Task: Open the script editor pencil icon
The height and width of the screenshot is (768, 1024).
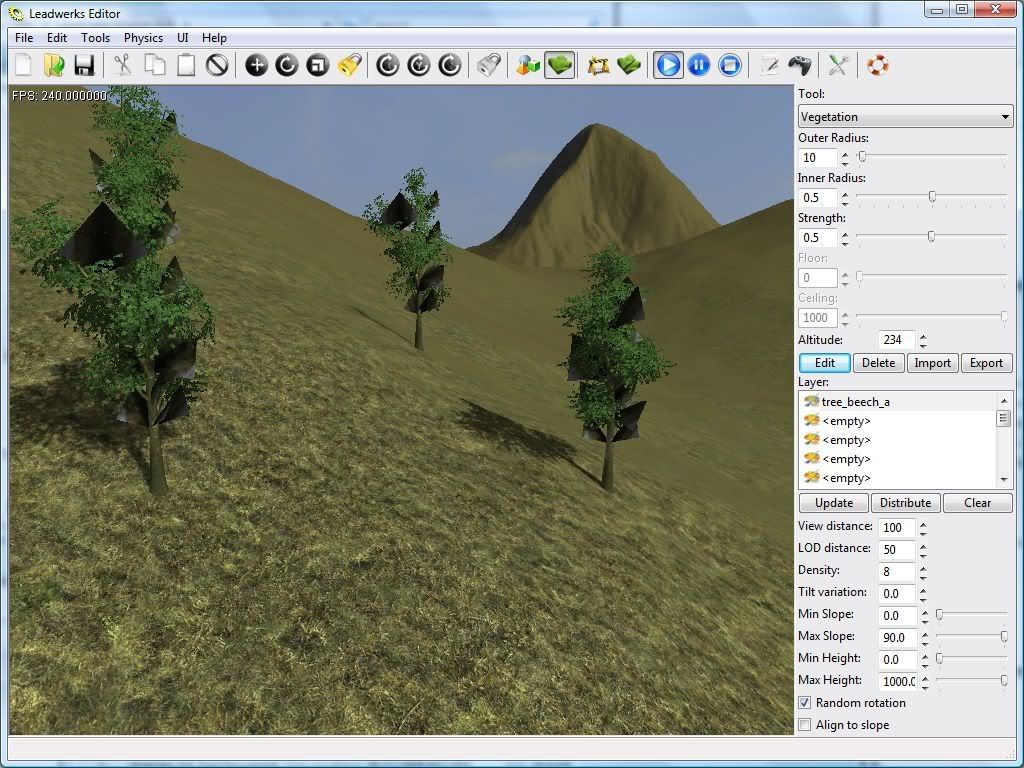Action: click(769, 65)
